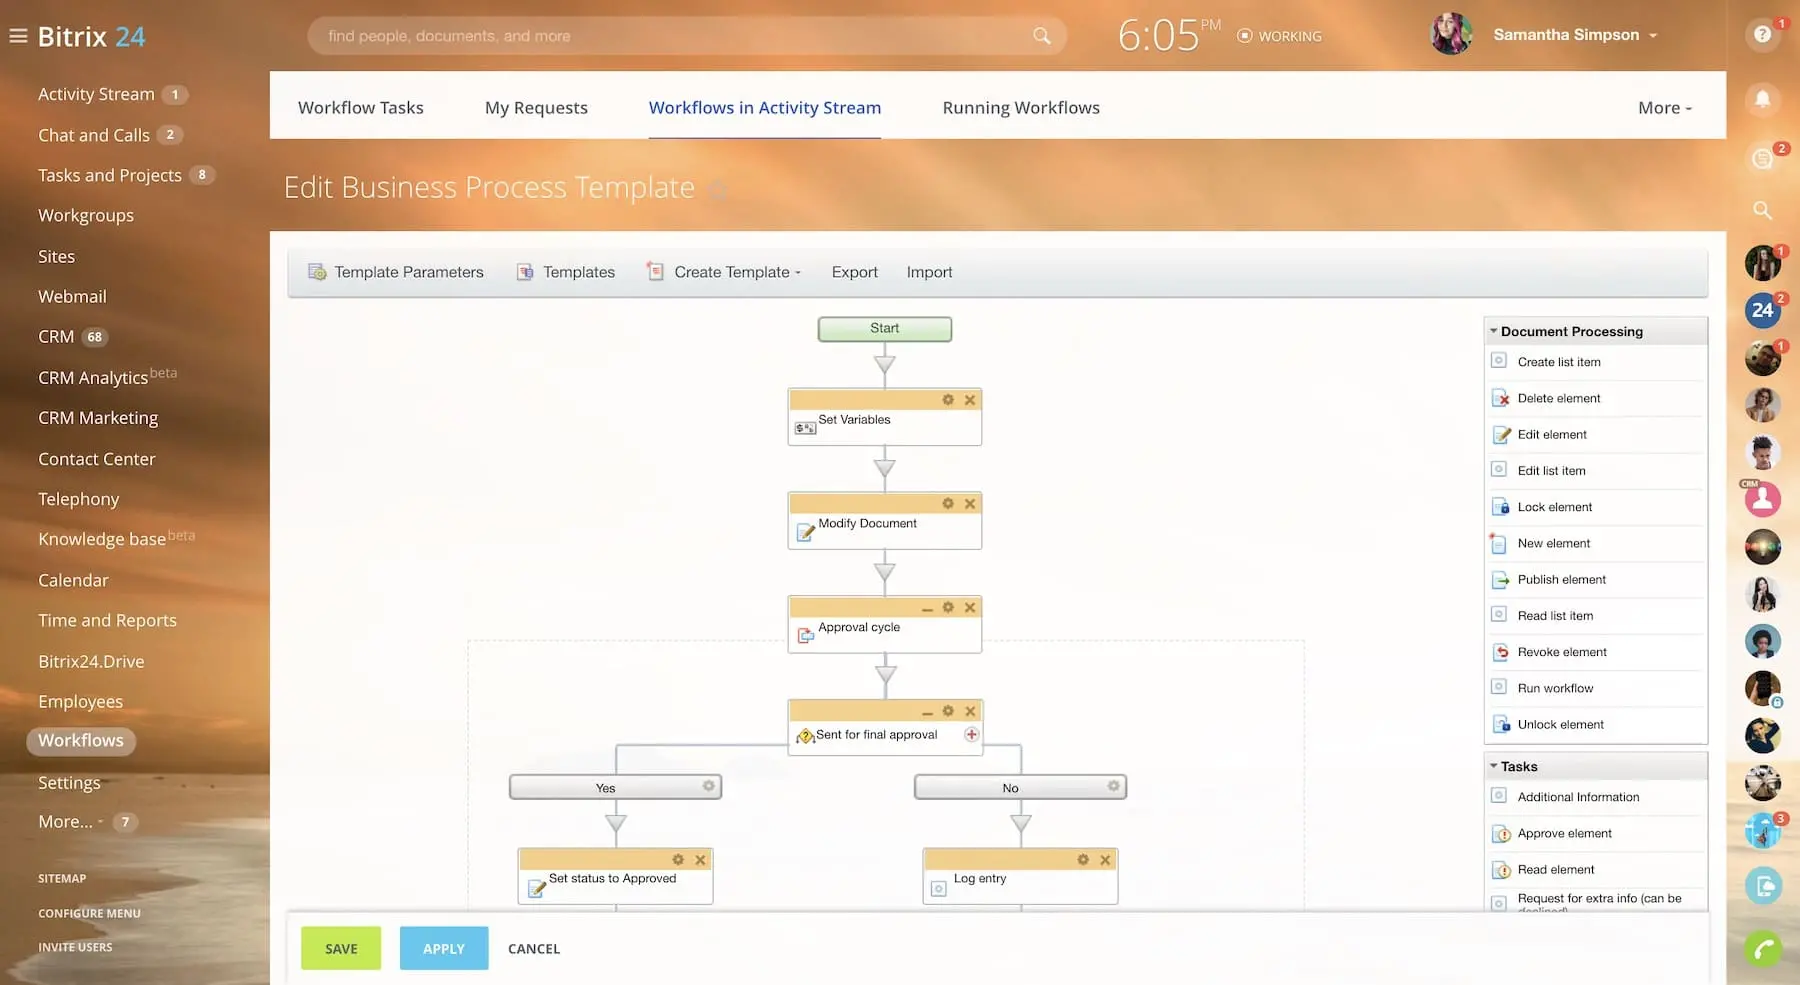1800x985 pixels.
Task: Click the CANCEL link
Action: (533, 948)
